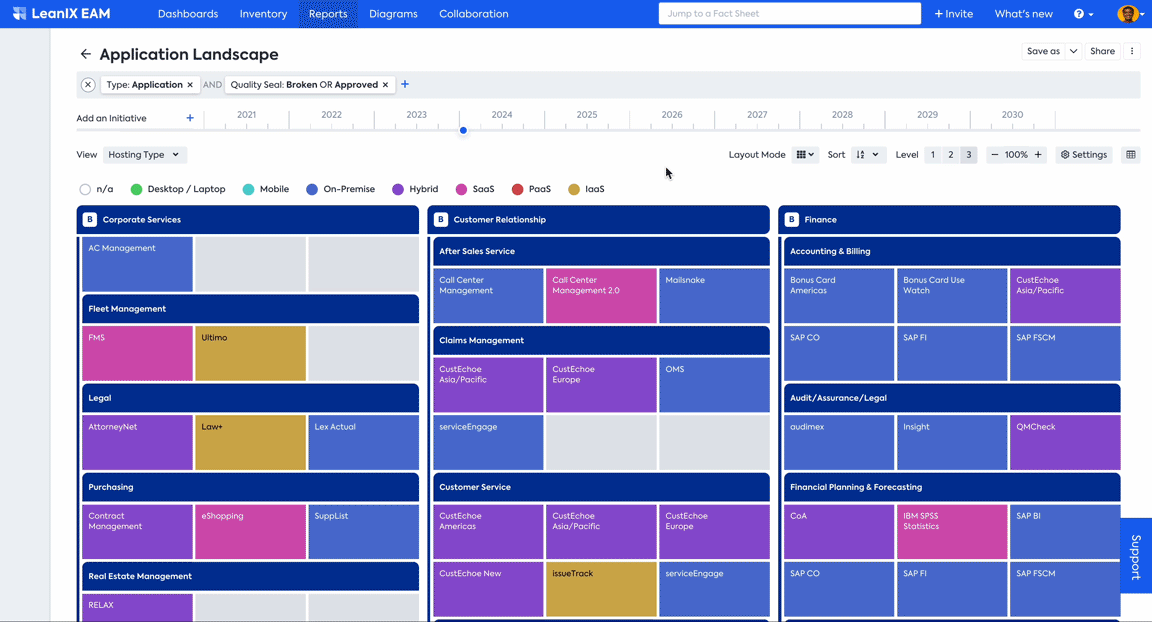This screenshot has height=622, width=1152.
Task: Open the Collaboration menu
Action: (x=474, y=14)
